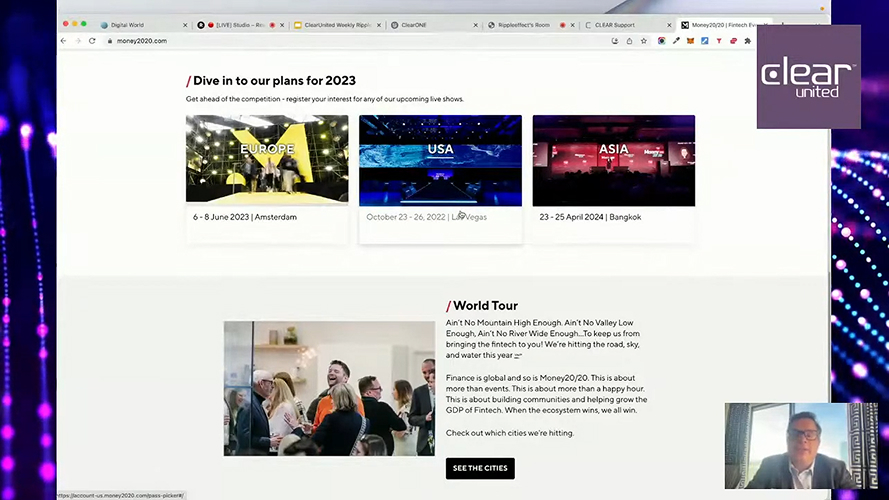This screenshot has height=500, width=889.
Task: Click the share page icon in address bar
Action: point(629,41)
